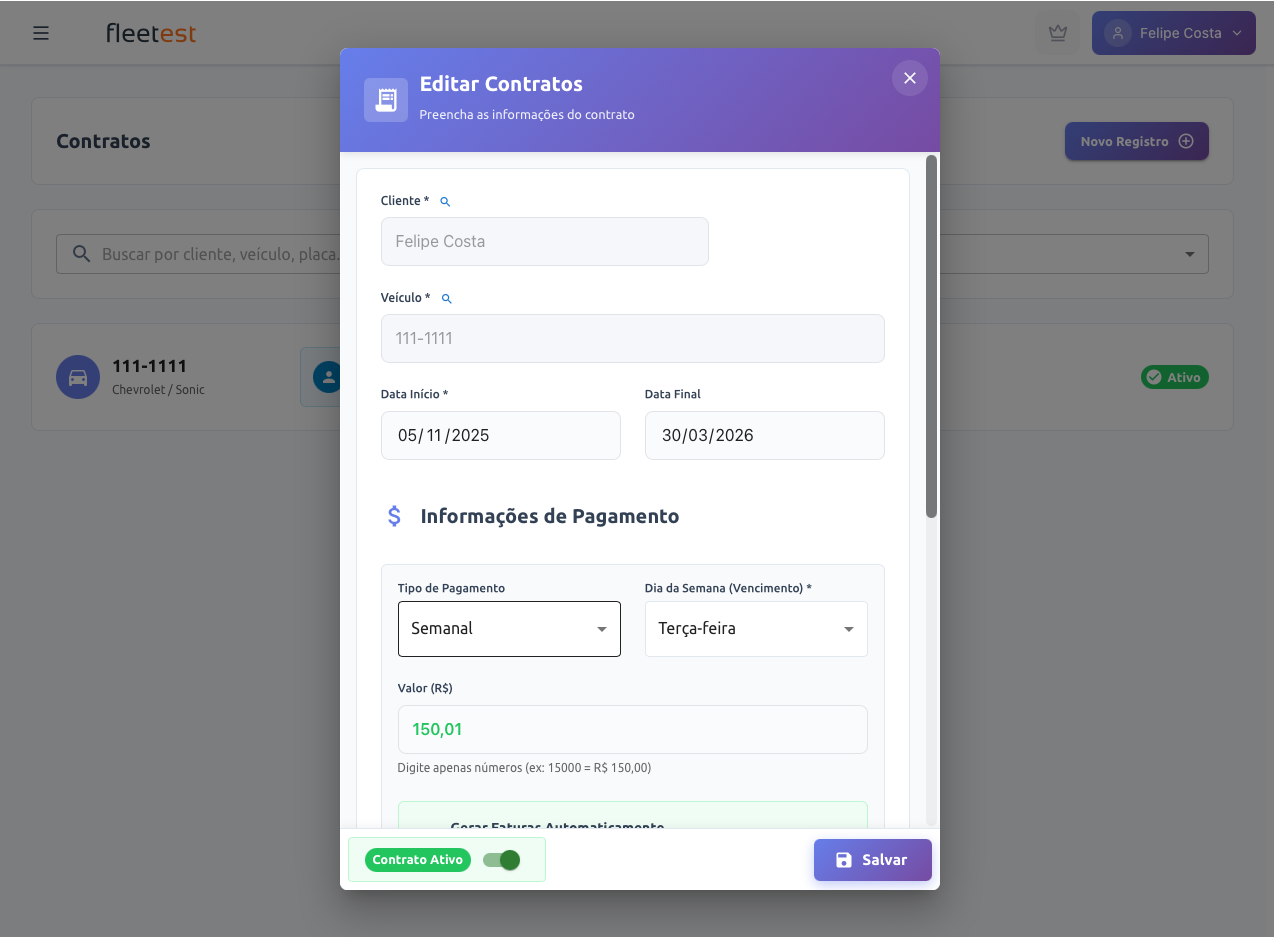Open the Felipe Costa user menu

(1173, 33)
